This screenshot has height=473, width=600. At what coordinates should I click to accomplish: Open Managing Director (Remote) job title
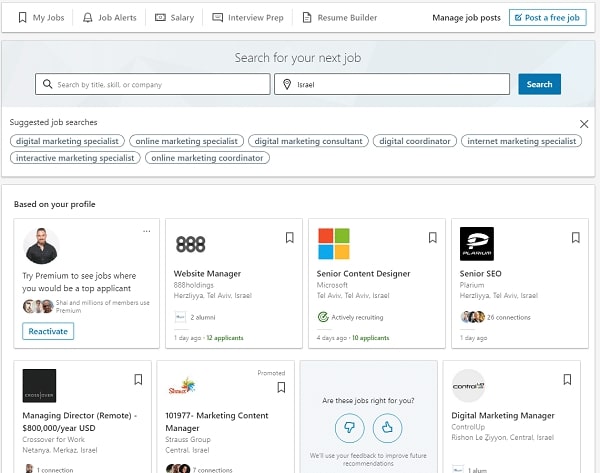click(80, 422)
